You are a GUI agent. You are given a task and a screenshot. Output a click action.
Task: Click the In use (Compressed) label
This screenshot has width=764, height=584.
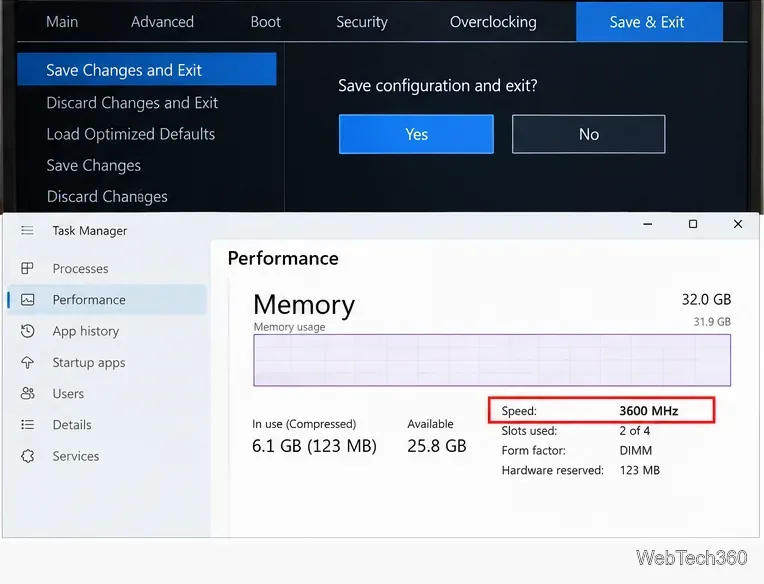[304, 424]
